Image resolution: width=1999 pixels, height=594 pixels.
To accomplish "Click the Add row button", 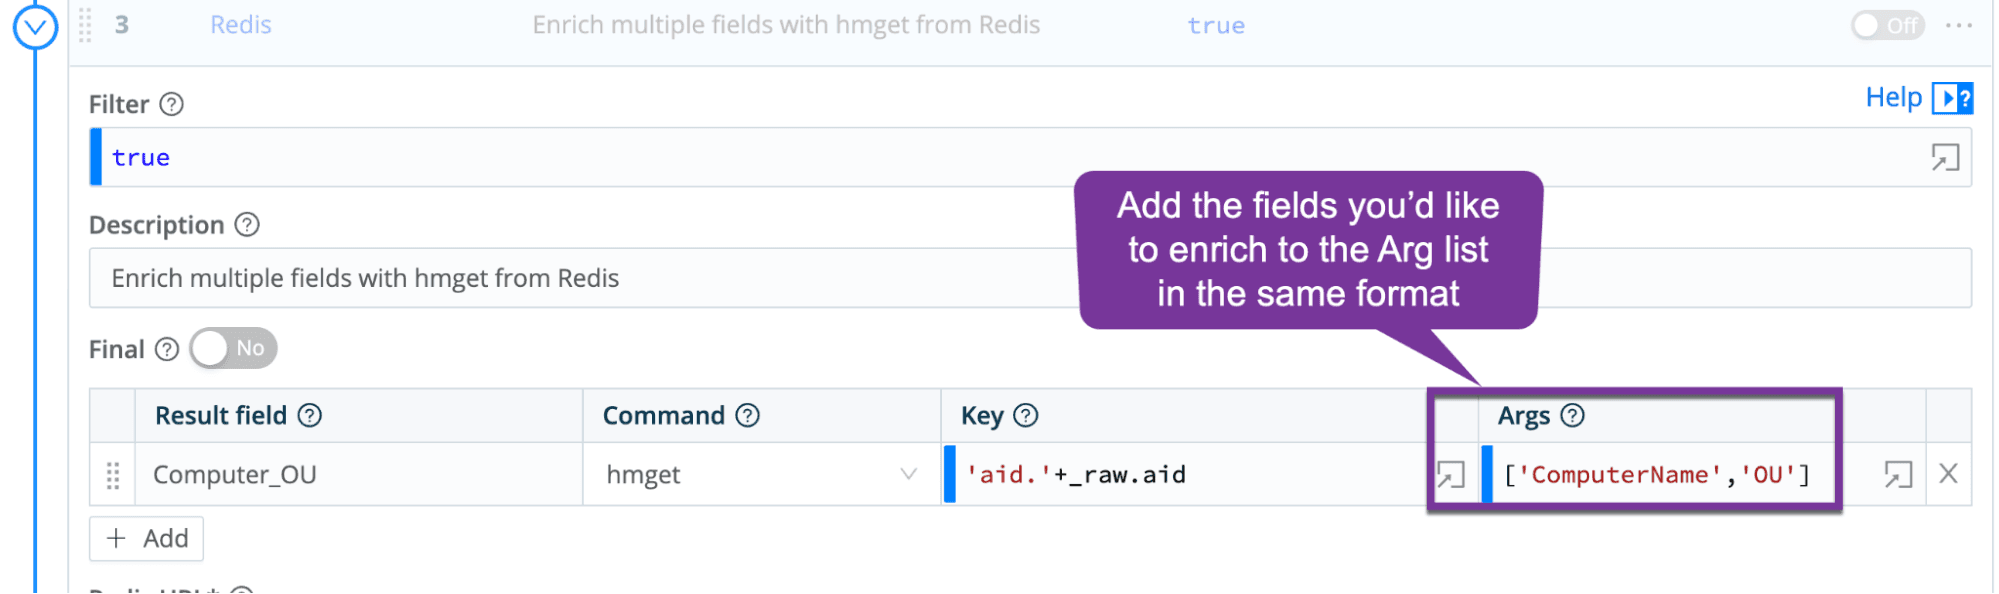I will tap(147, 539).
